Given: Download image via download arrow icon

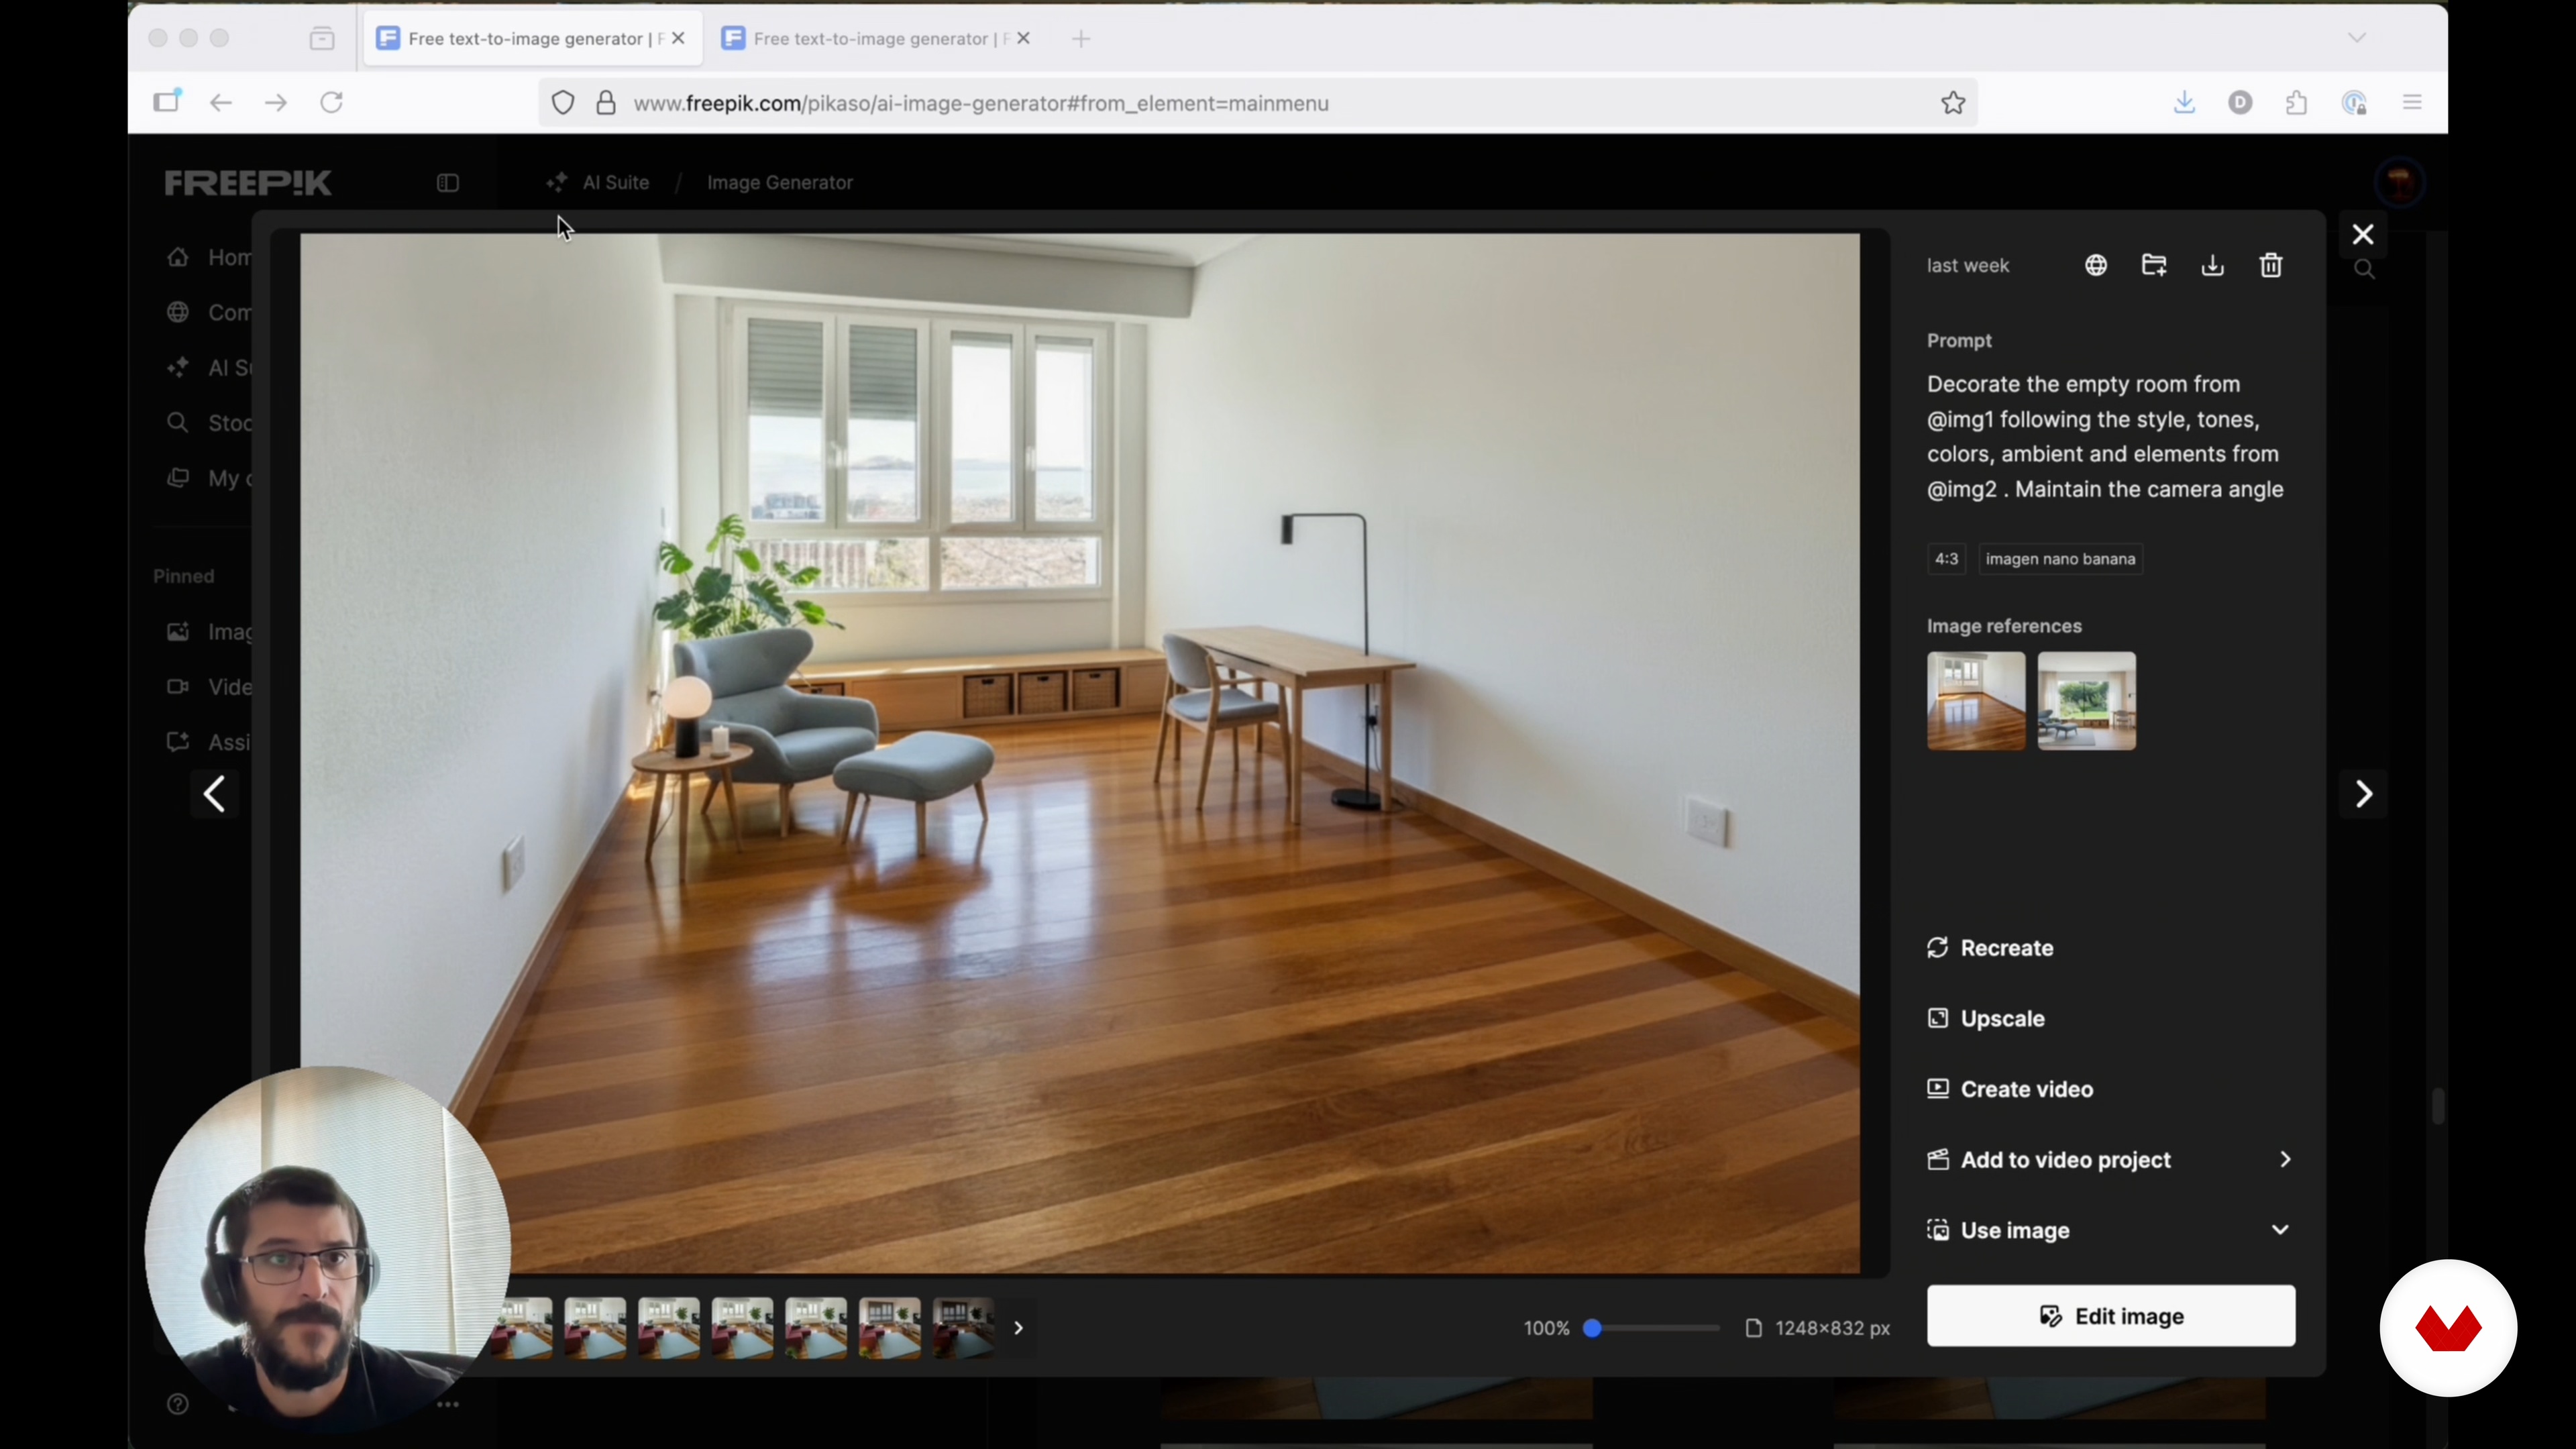Looking at the screenshot, I should [2212, 265].
